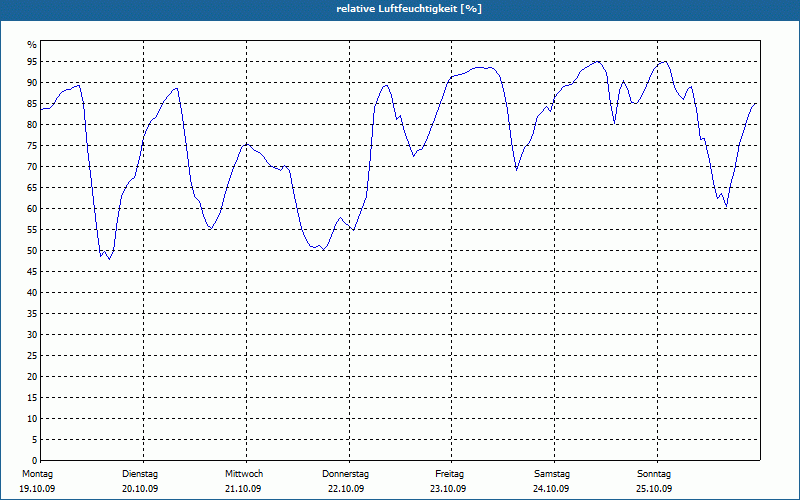
Task: Click the y-axis value '65'
Action: coord(32,188)
